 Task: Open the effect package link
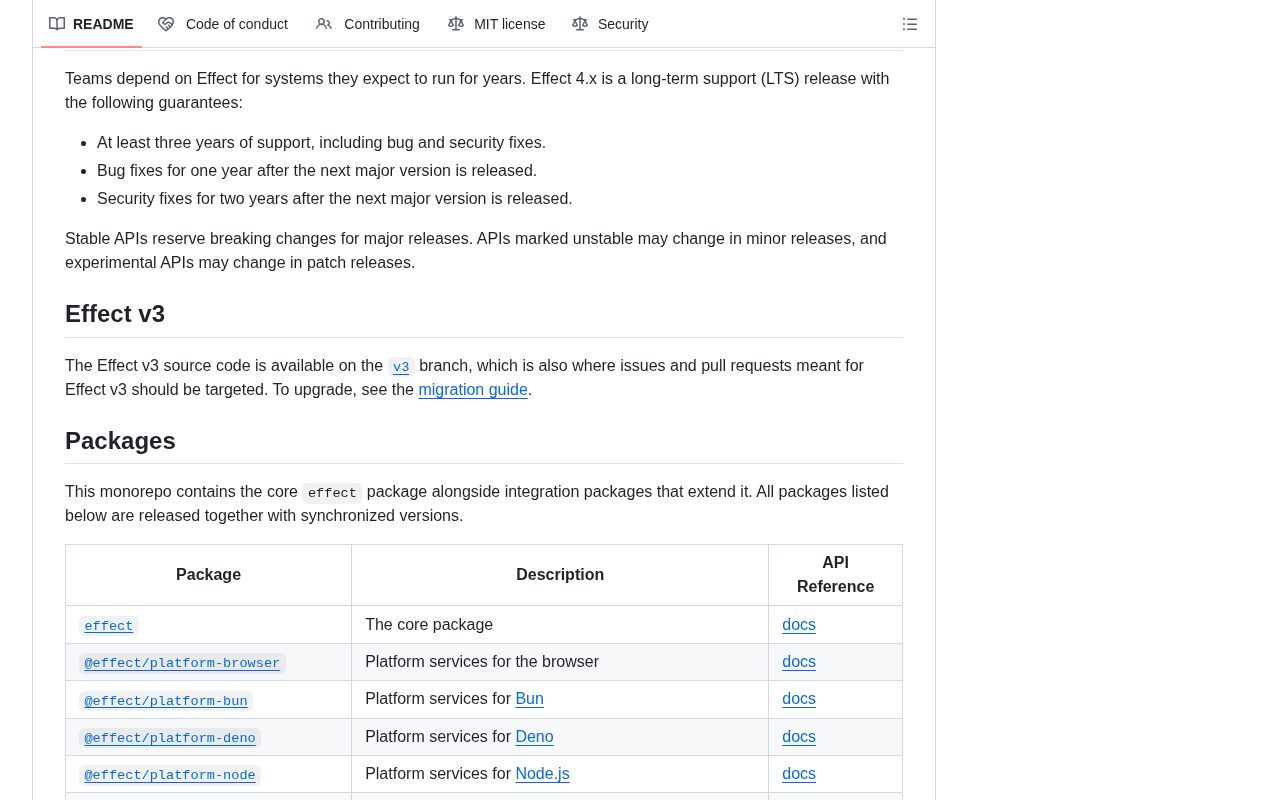(x=109, y=626)
